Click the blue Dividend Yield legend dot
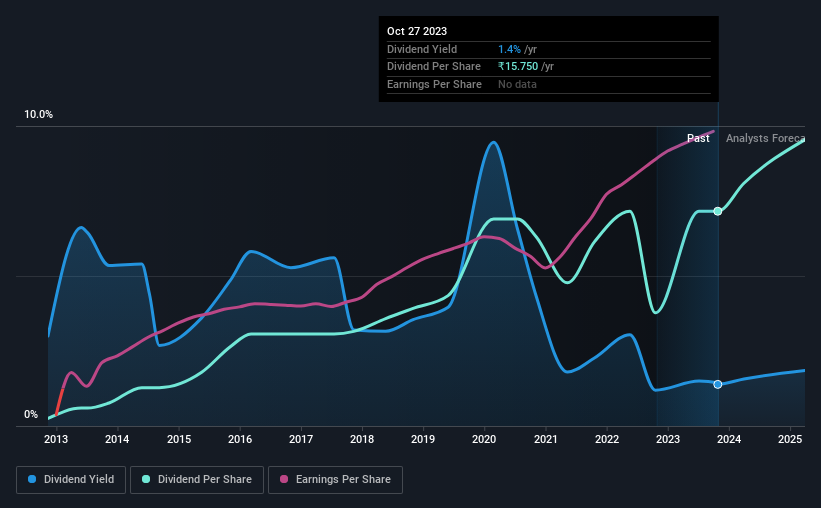This screenshot has width=821, height=508. (32, 479)
